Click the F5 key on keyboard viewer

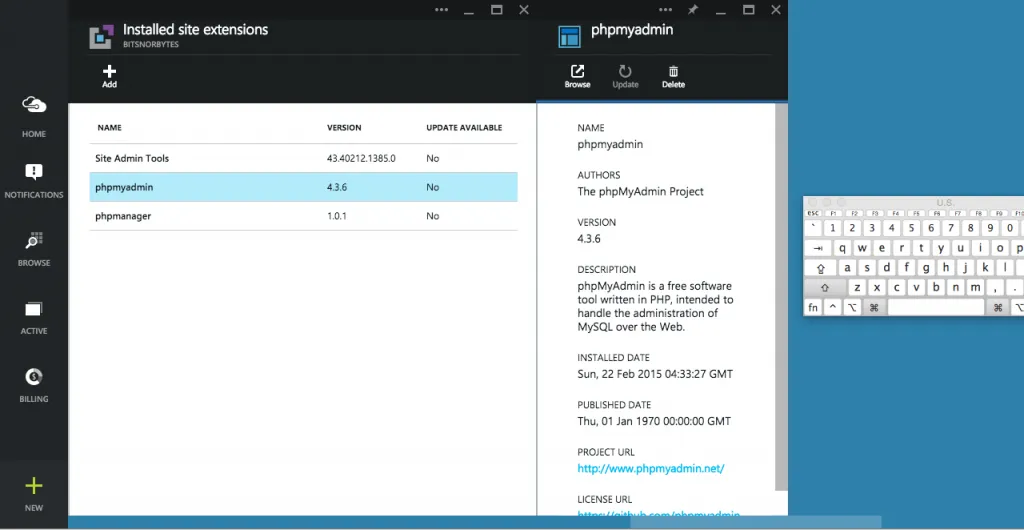click(x=916, y=213)
